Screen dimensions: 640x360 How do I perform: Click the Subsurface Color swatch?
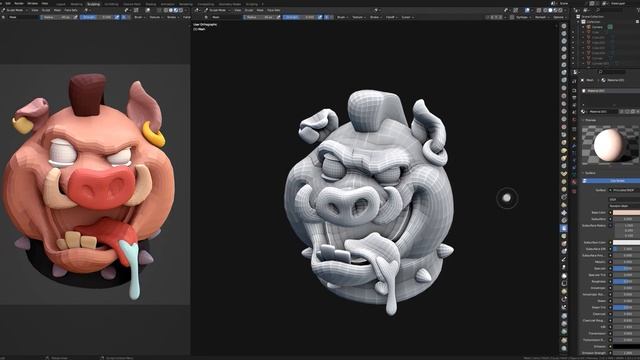coord(627,242)
